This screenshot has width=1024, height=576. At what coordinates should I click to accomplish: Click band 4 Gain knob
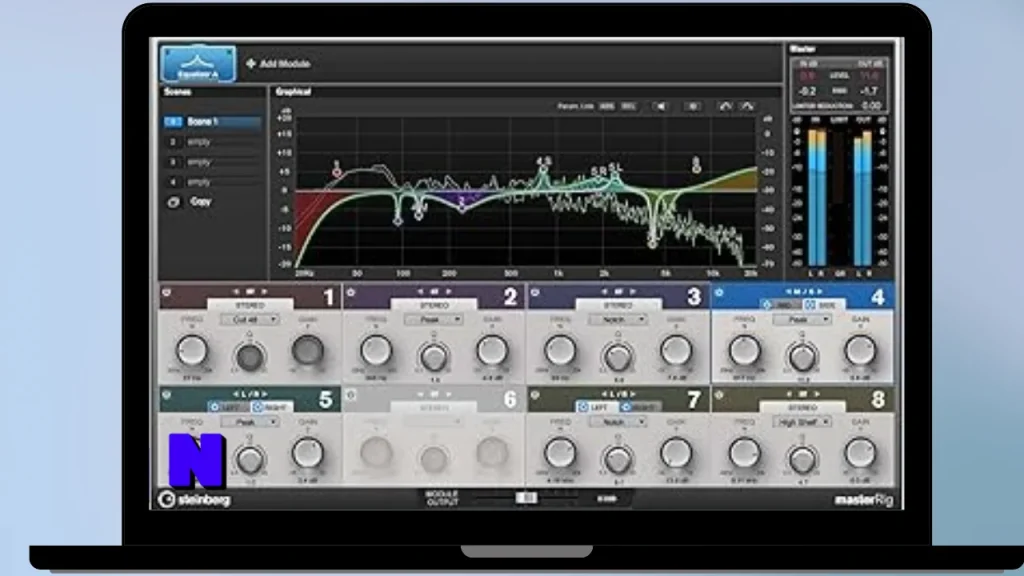click(860, 351)
